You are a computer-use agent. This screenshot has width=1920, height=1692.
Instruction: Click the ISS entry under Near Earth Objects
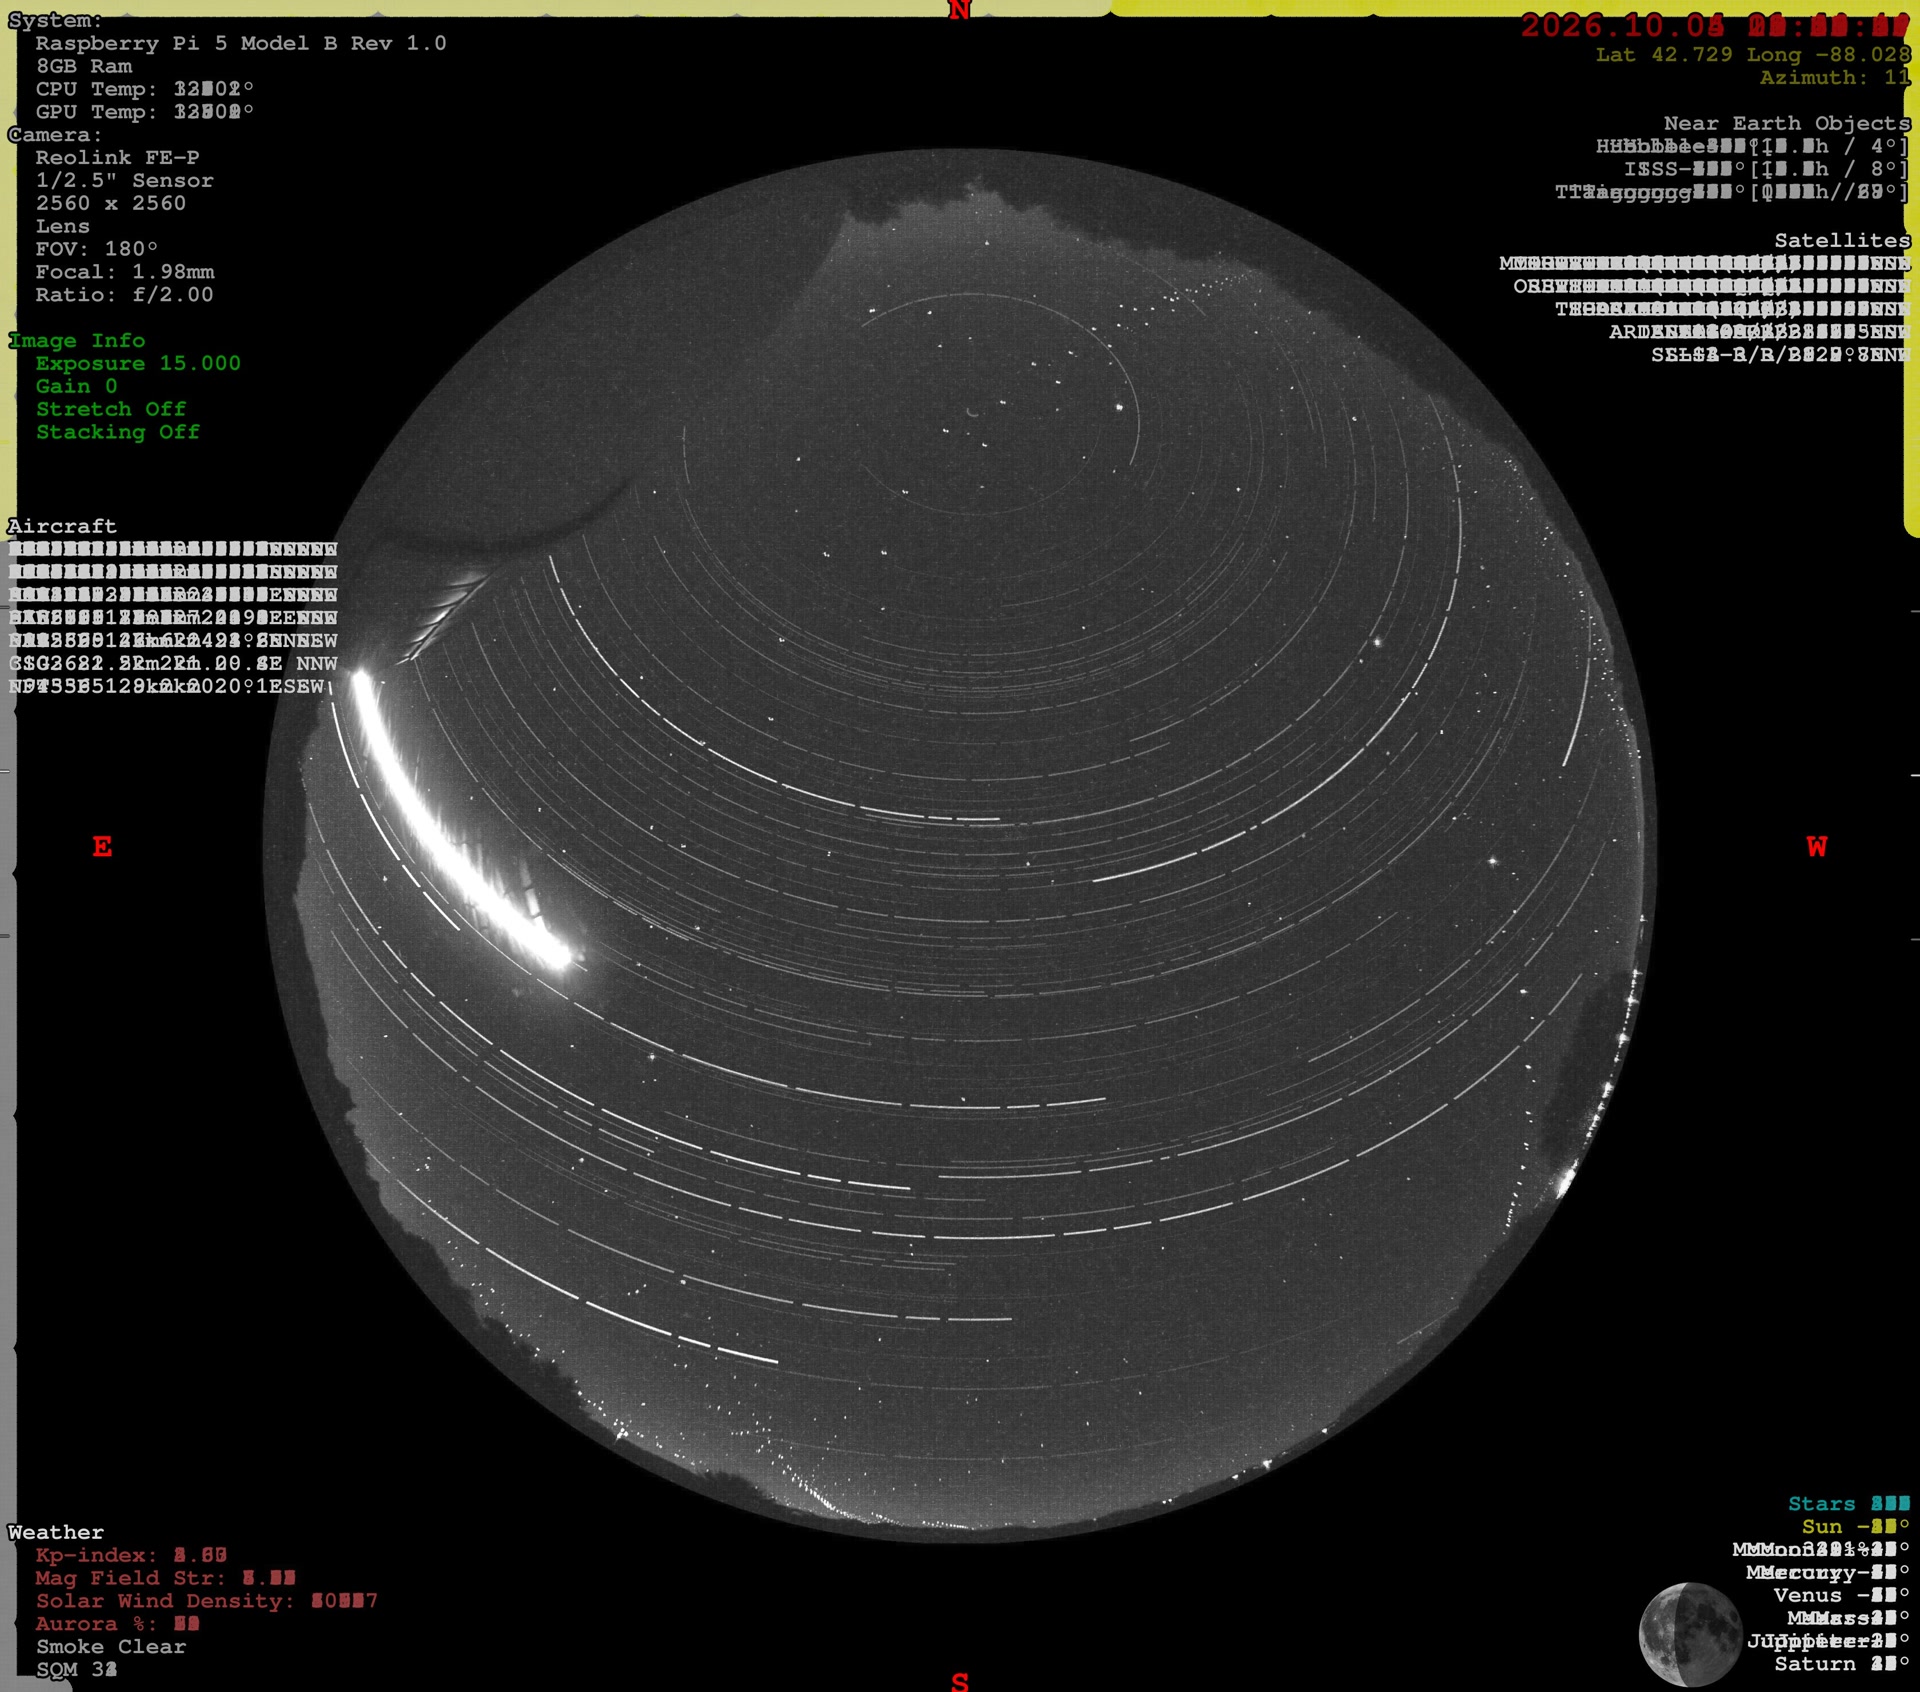1767,169
